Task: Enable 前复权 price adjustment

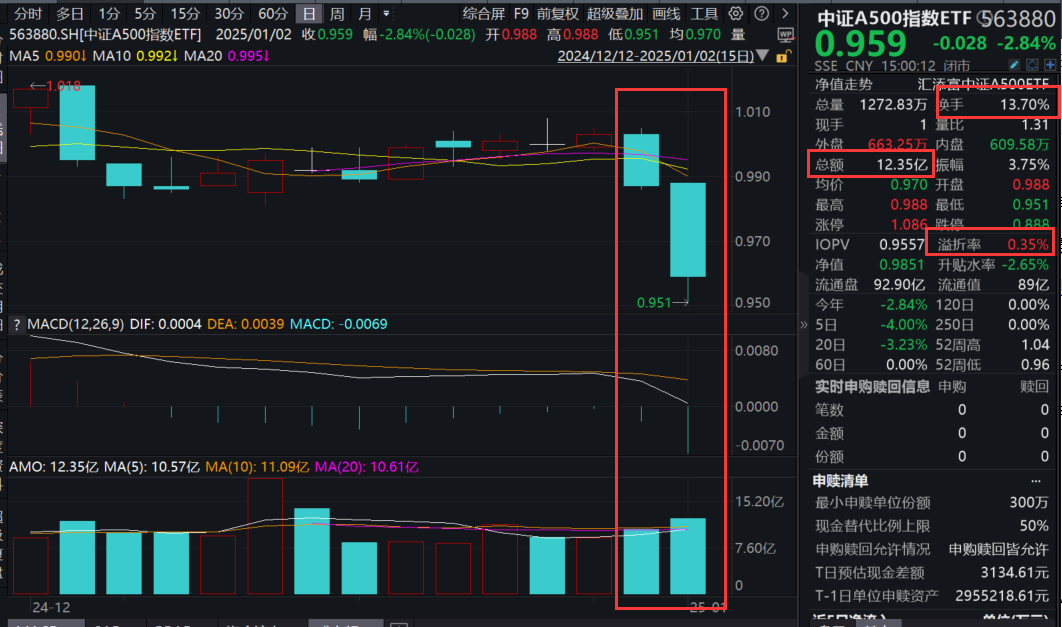Action: point(560,14)
